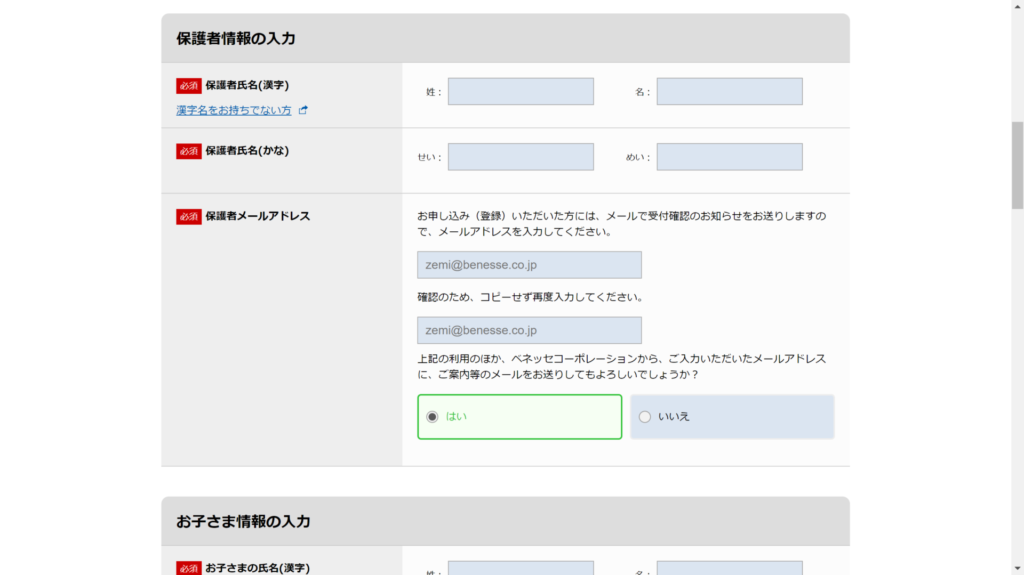Click the guardian 姓 kanji input field

coord(520,91)
